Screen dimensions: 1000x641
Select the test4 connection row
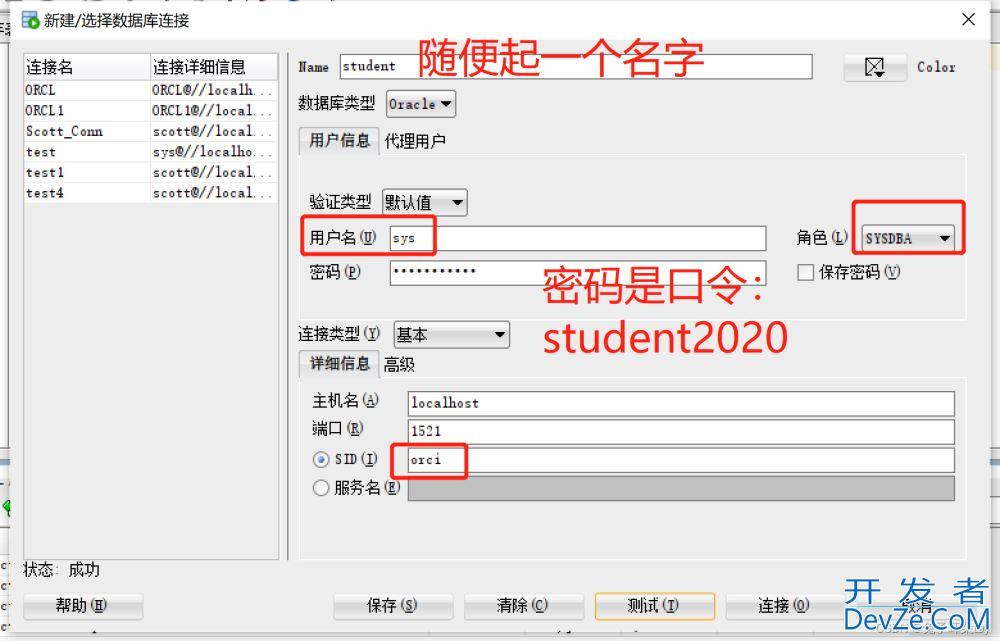click(x=151, y=193)
